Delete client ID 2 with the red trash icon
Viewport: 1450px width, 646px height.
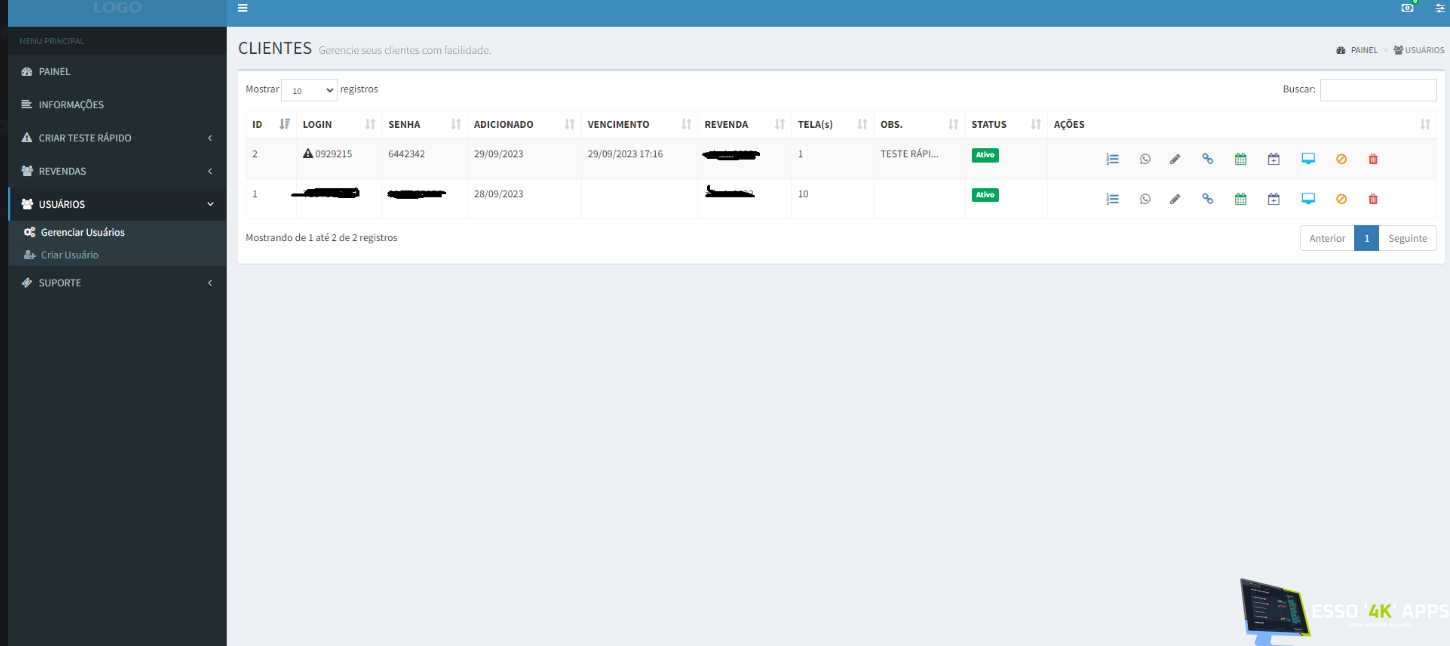pyautogui.click(x=1373, y=159)
